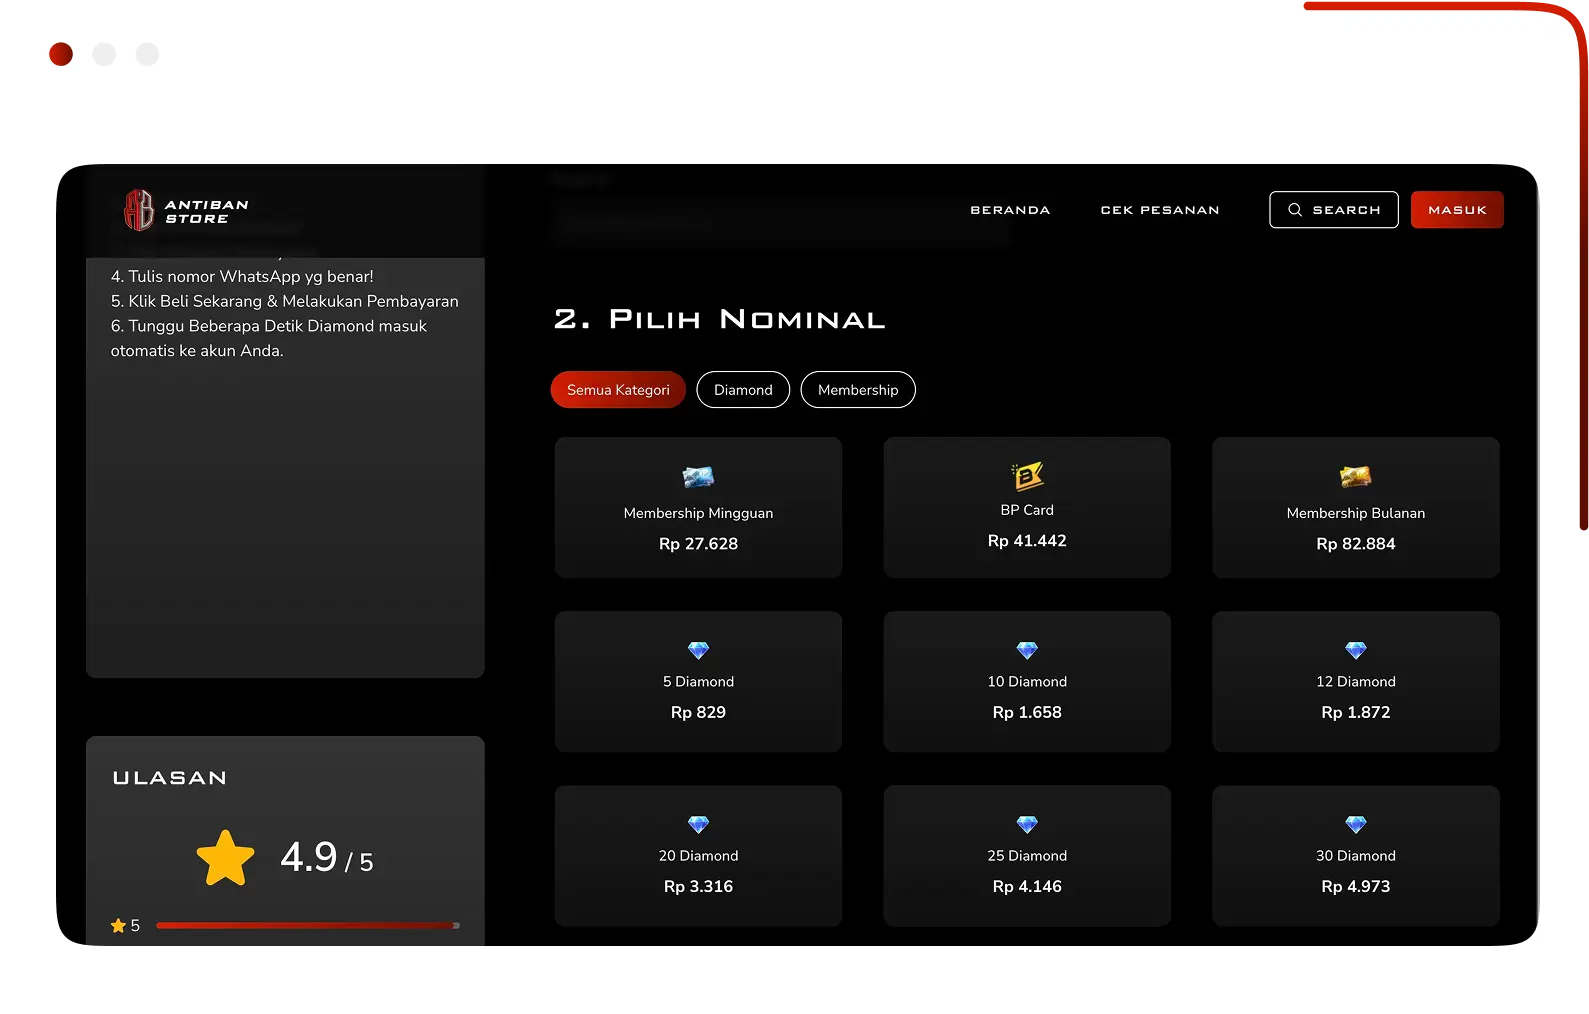
Task: Click the red window dot at top-left
Action: pos(61,54)
